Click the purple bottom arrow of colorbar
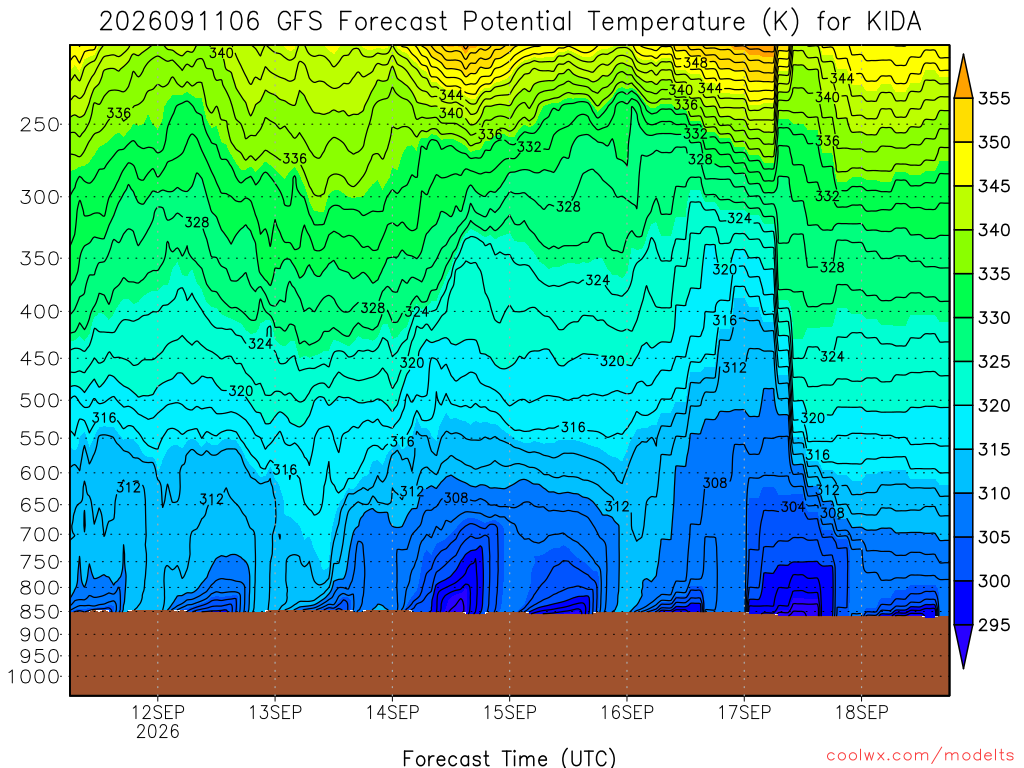 pos(963,647)
